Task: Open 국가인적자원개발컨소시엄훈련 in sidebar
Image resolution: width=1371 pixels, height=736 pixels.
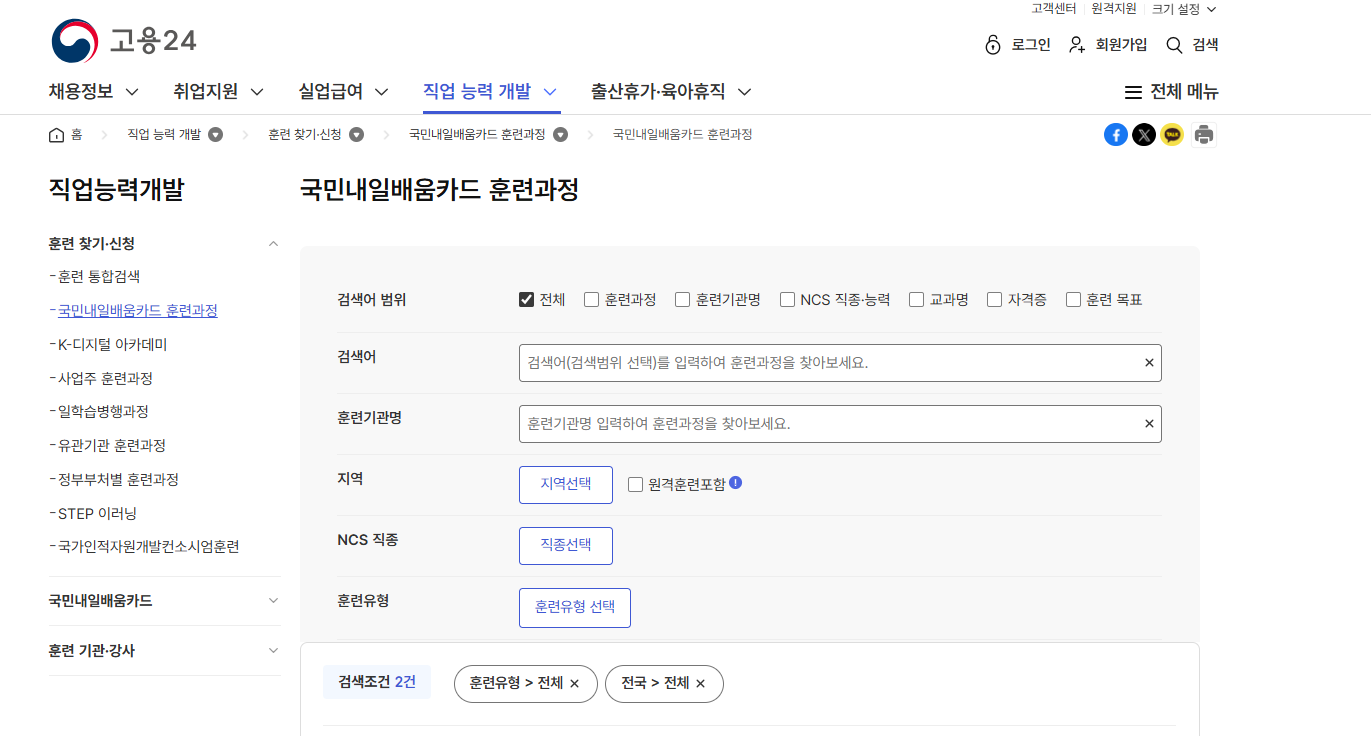Action: (x=148, y=547)
